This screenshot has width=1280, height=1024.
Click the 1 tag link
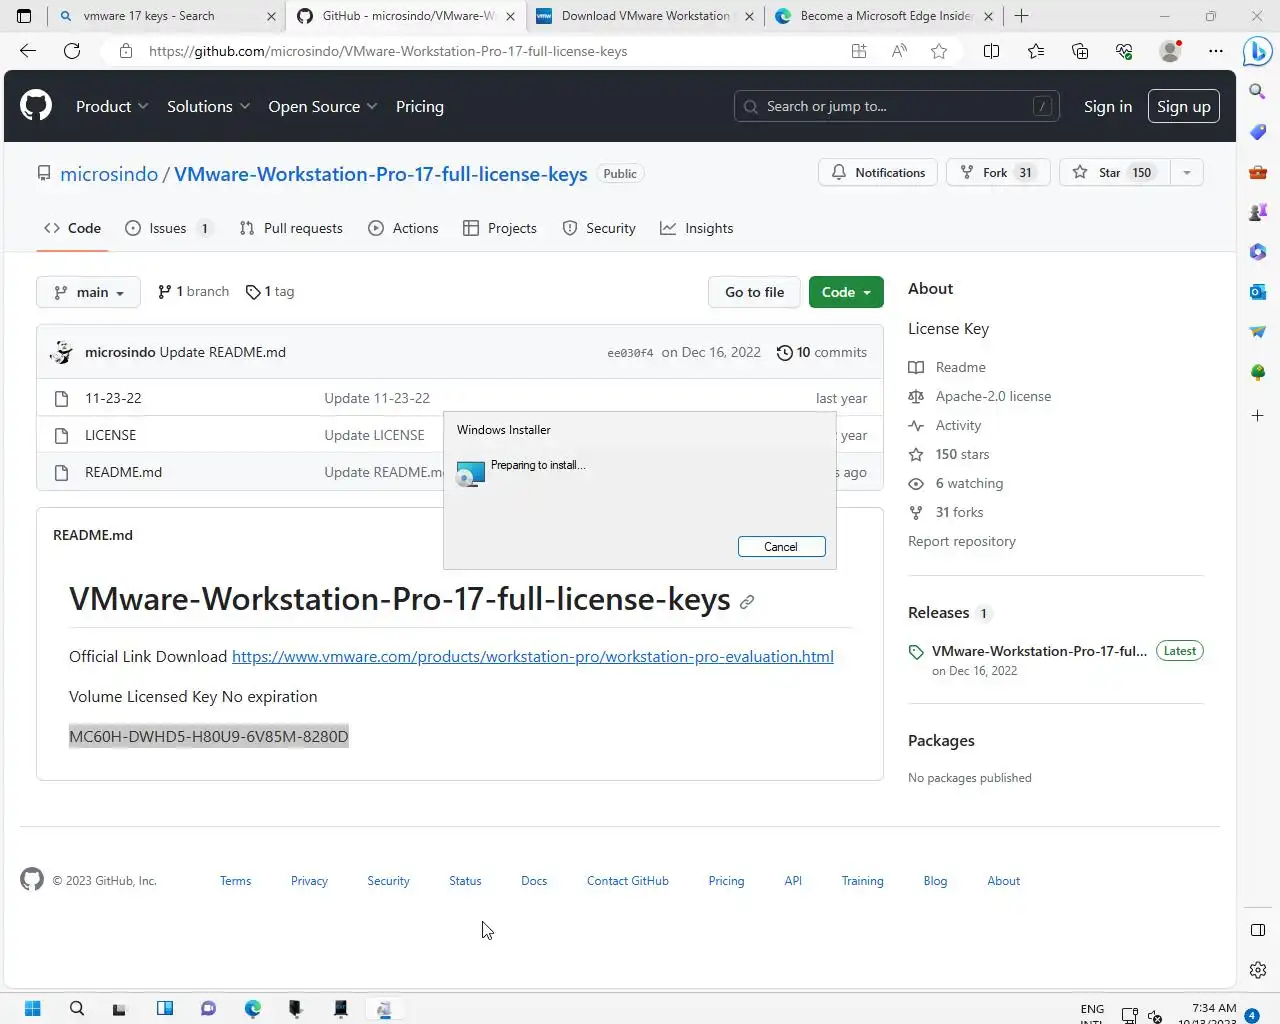[270, 292]
